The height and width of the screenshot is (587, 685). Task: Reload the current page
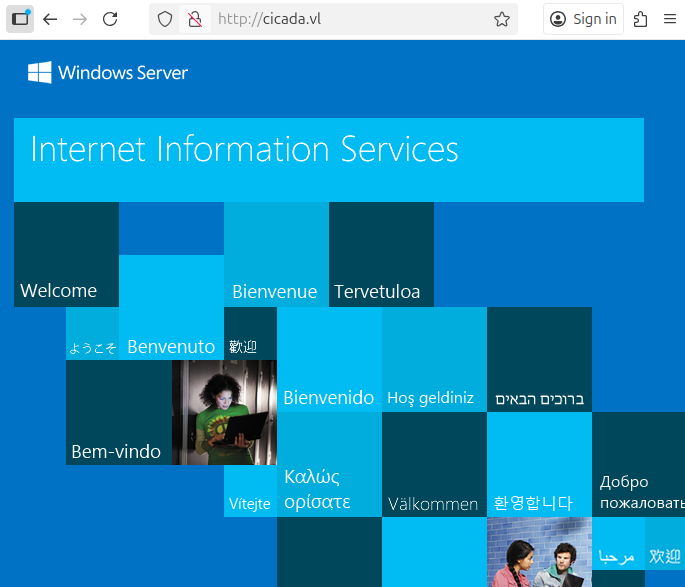[110, 19]
